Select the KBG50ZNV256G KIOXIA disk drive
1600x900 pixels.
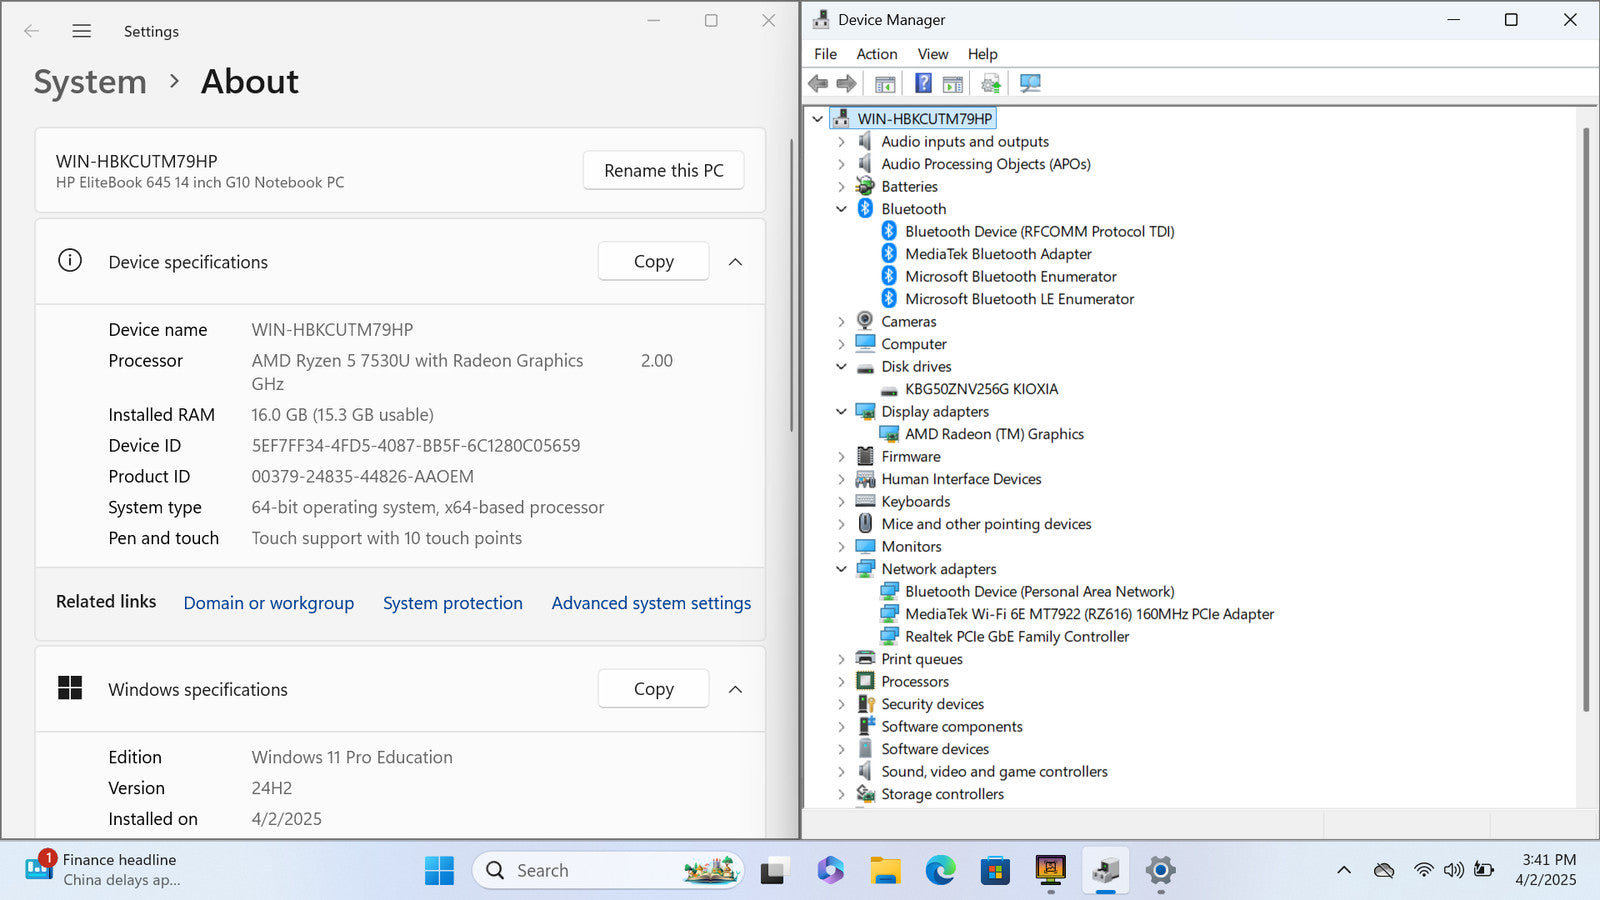coord(980,389)
